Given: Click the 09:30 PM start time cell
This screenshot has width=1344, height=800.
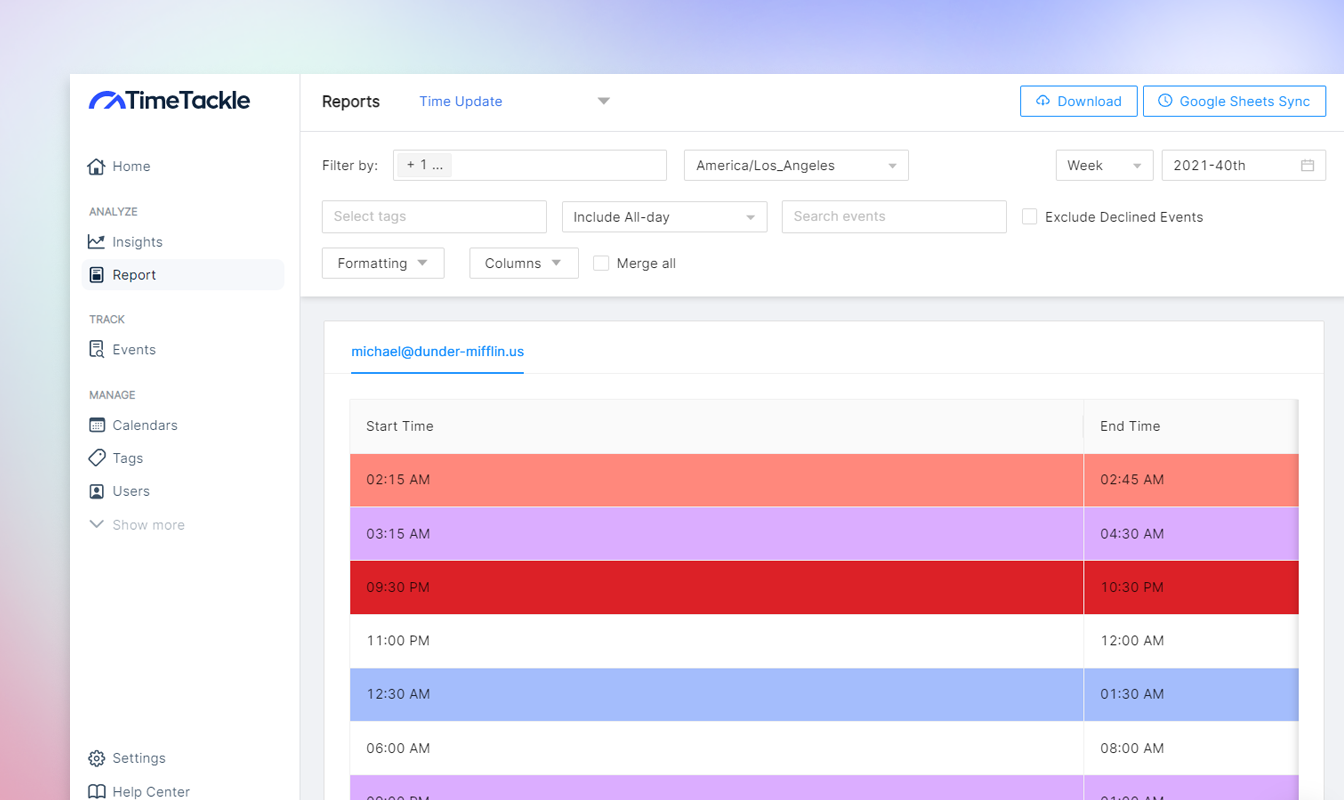Looking at the screenshot, I should [716, 587].
